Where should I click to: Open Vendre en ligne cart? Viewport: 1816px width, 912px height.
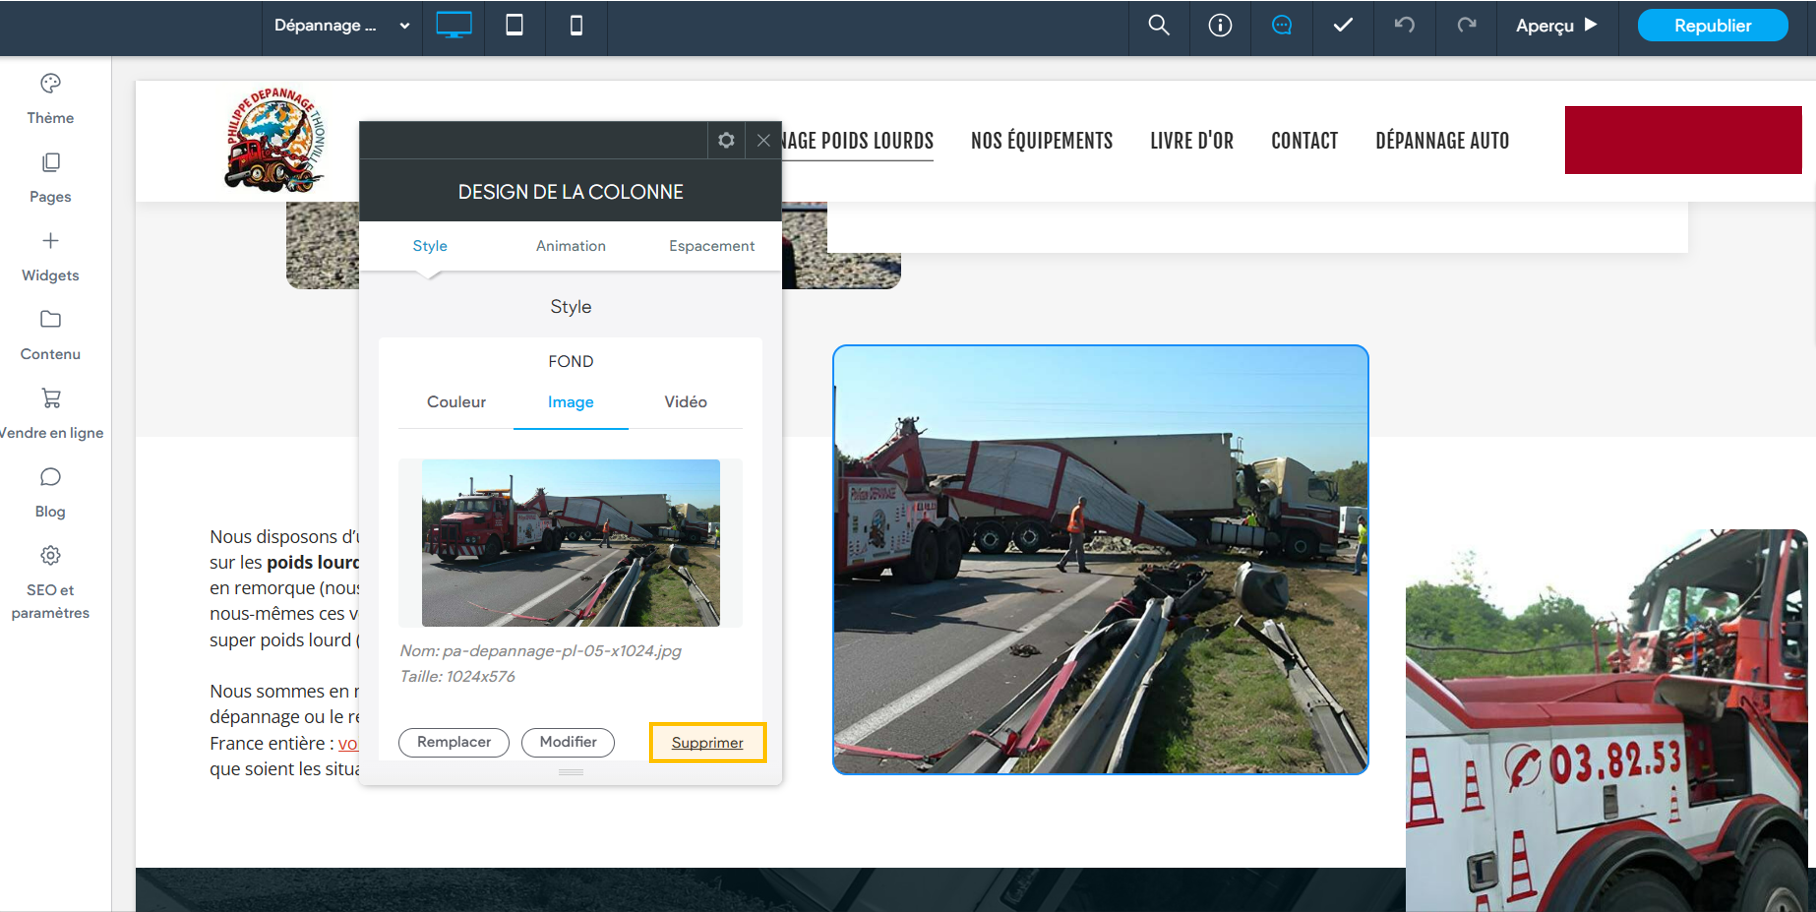click(x=51, y=414)
